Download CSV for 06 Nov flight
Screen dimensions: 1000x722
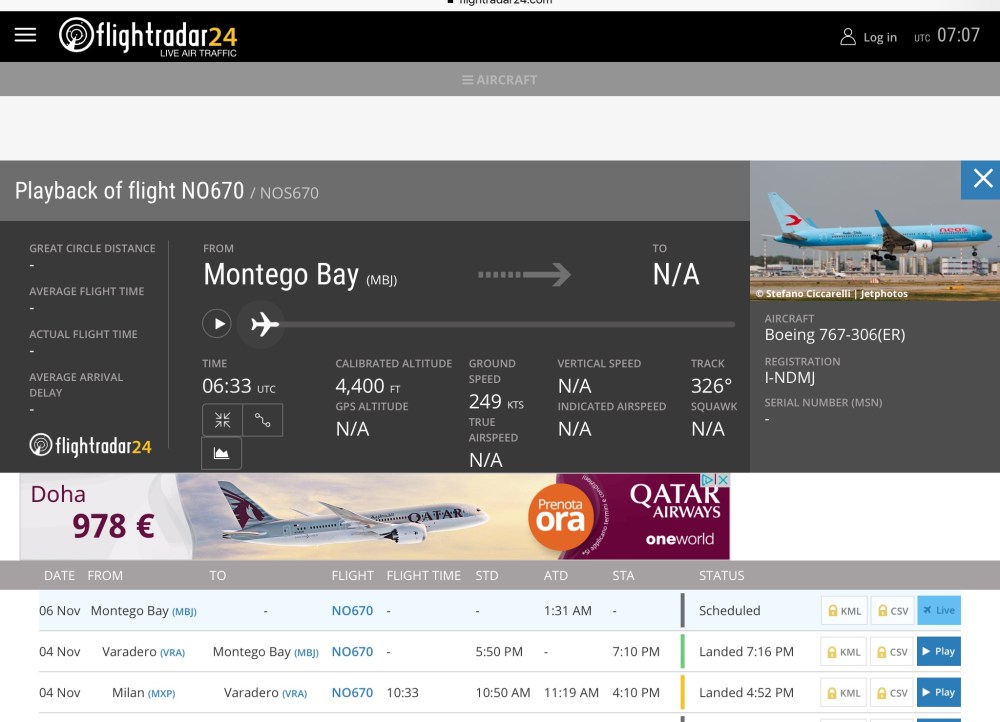[x=892, y=610]
